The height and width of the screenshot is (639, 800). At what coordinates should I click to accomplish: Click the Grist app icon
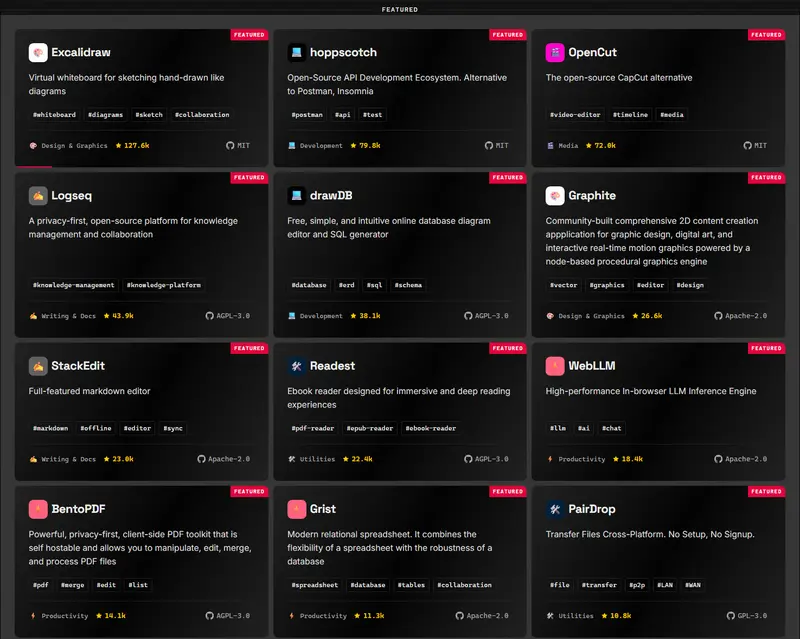point(296,509)
